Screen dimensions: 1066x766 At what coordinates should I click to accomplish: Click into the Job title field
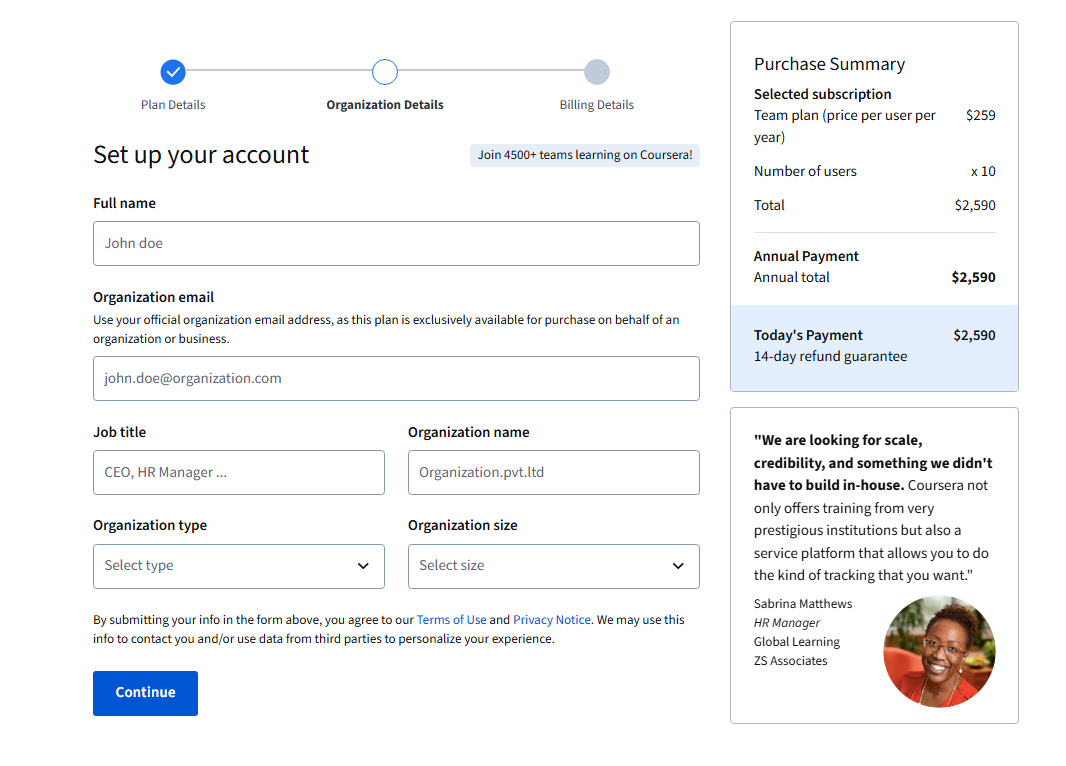(x=238, y=472)
